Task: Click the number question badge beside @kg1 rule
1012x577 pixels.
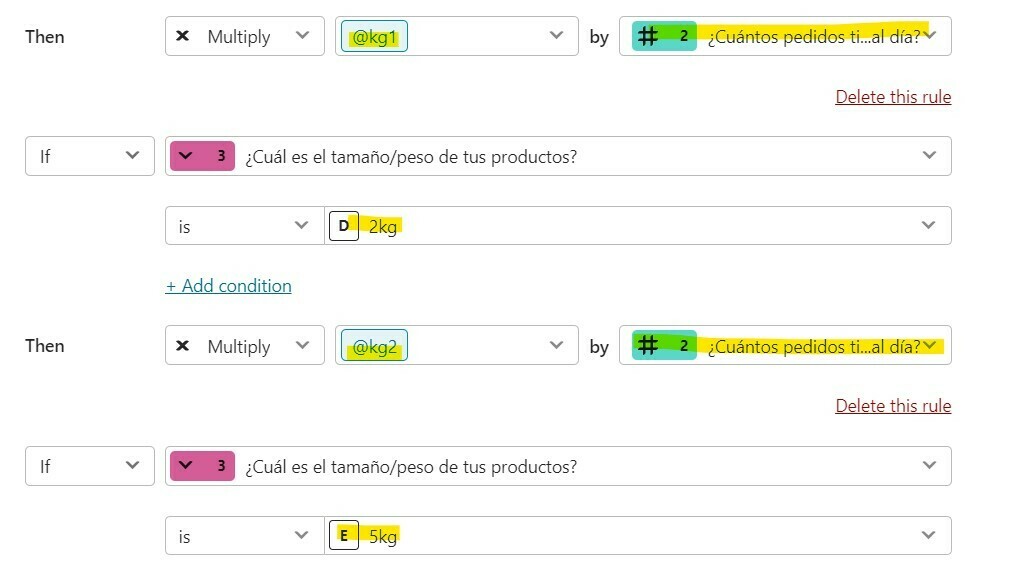Action: coord(664,36)
